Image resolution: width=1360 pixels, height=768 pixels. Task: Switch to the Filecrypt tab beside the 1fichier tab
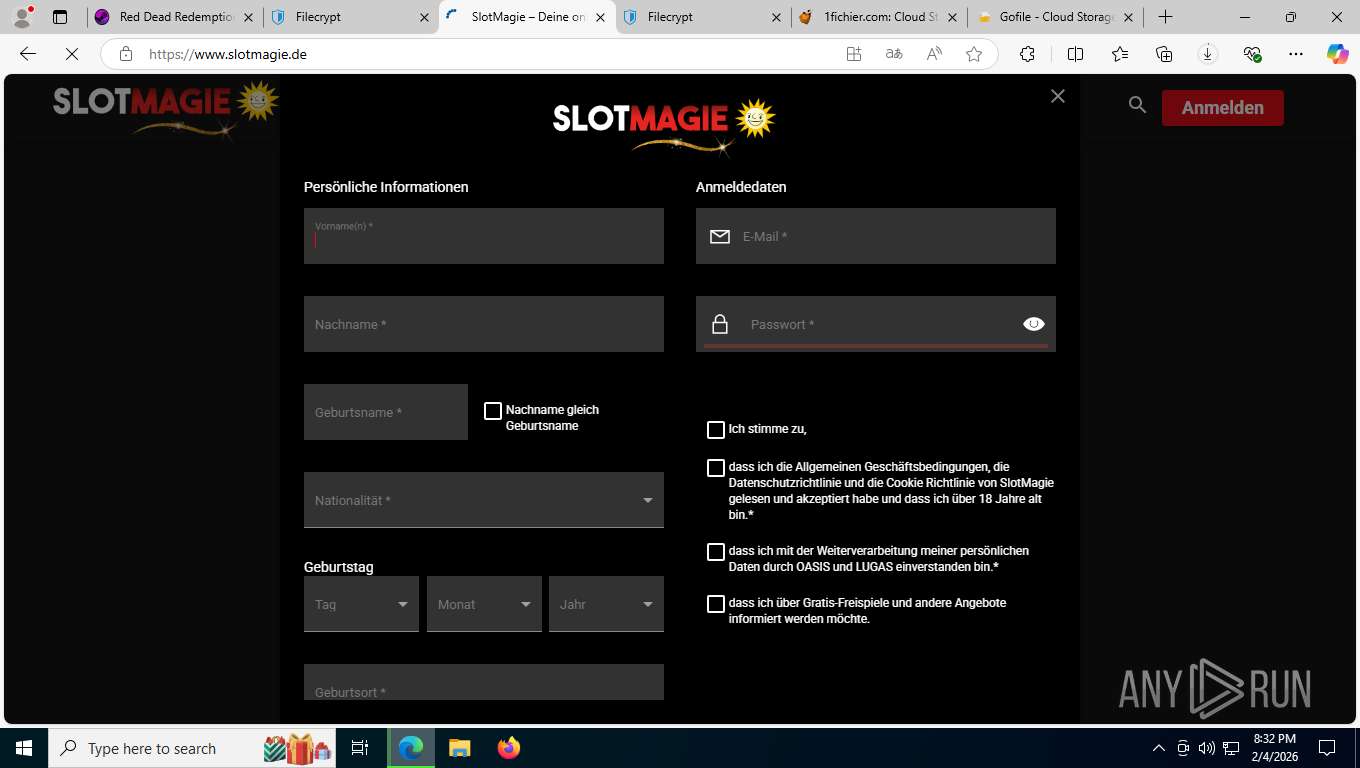coord(702,17)
